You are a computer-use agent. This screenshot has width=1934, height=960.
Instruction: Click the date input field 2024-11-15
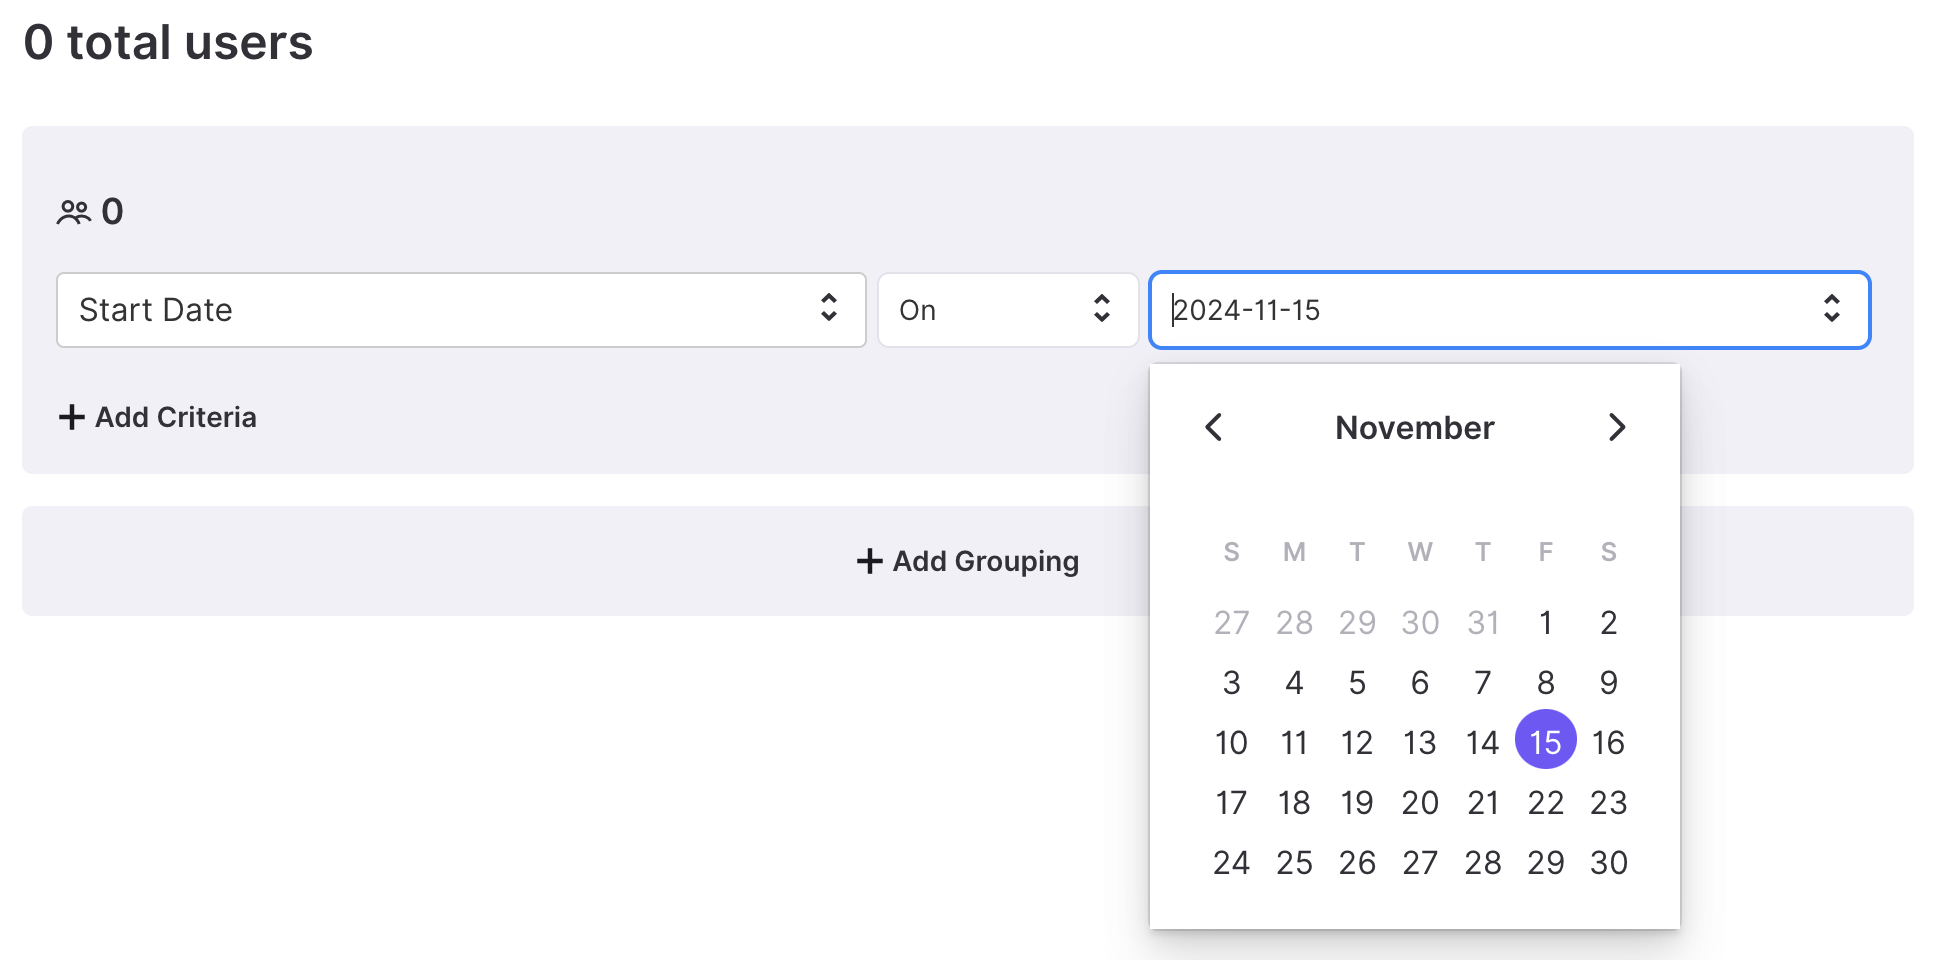1510,310
